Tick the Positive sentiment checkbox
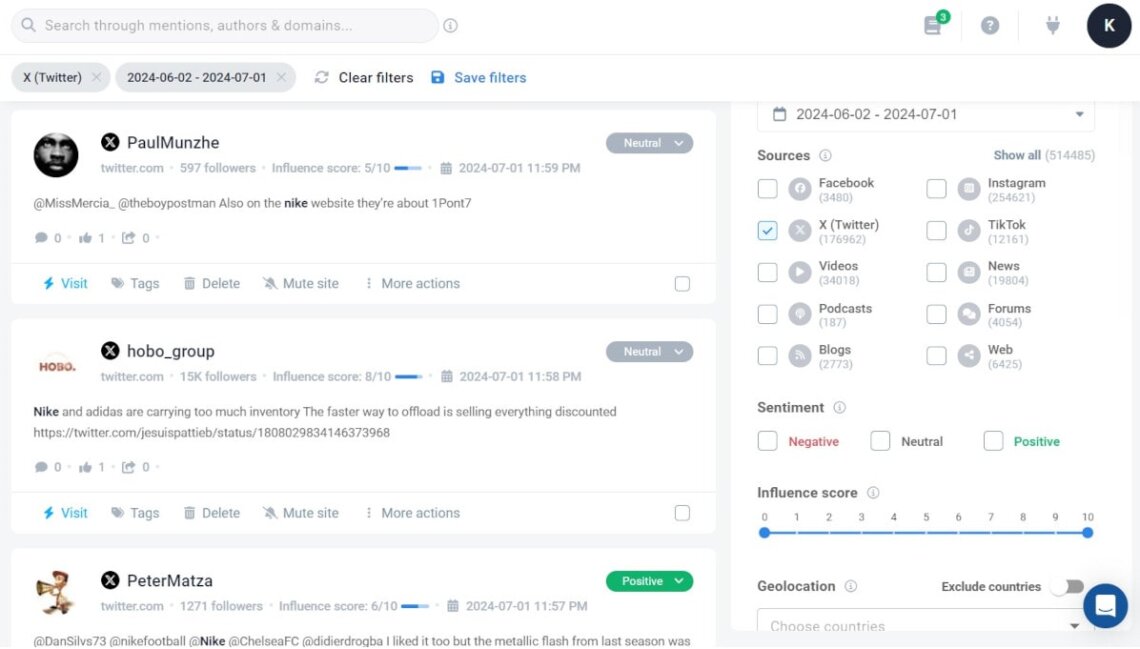Image resolution: width=1140 pixels, height=649 pixels. click(993, 441)
